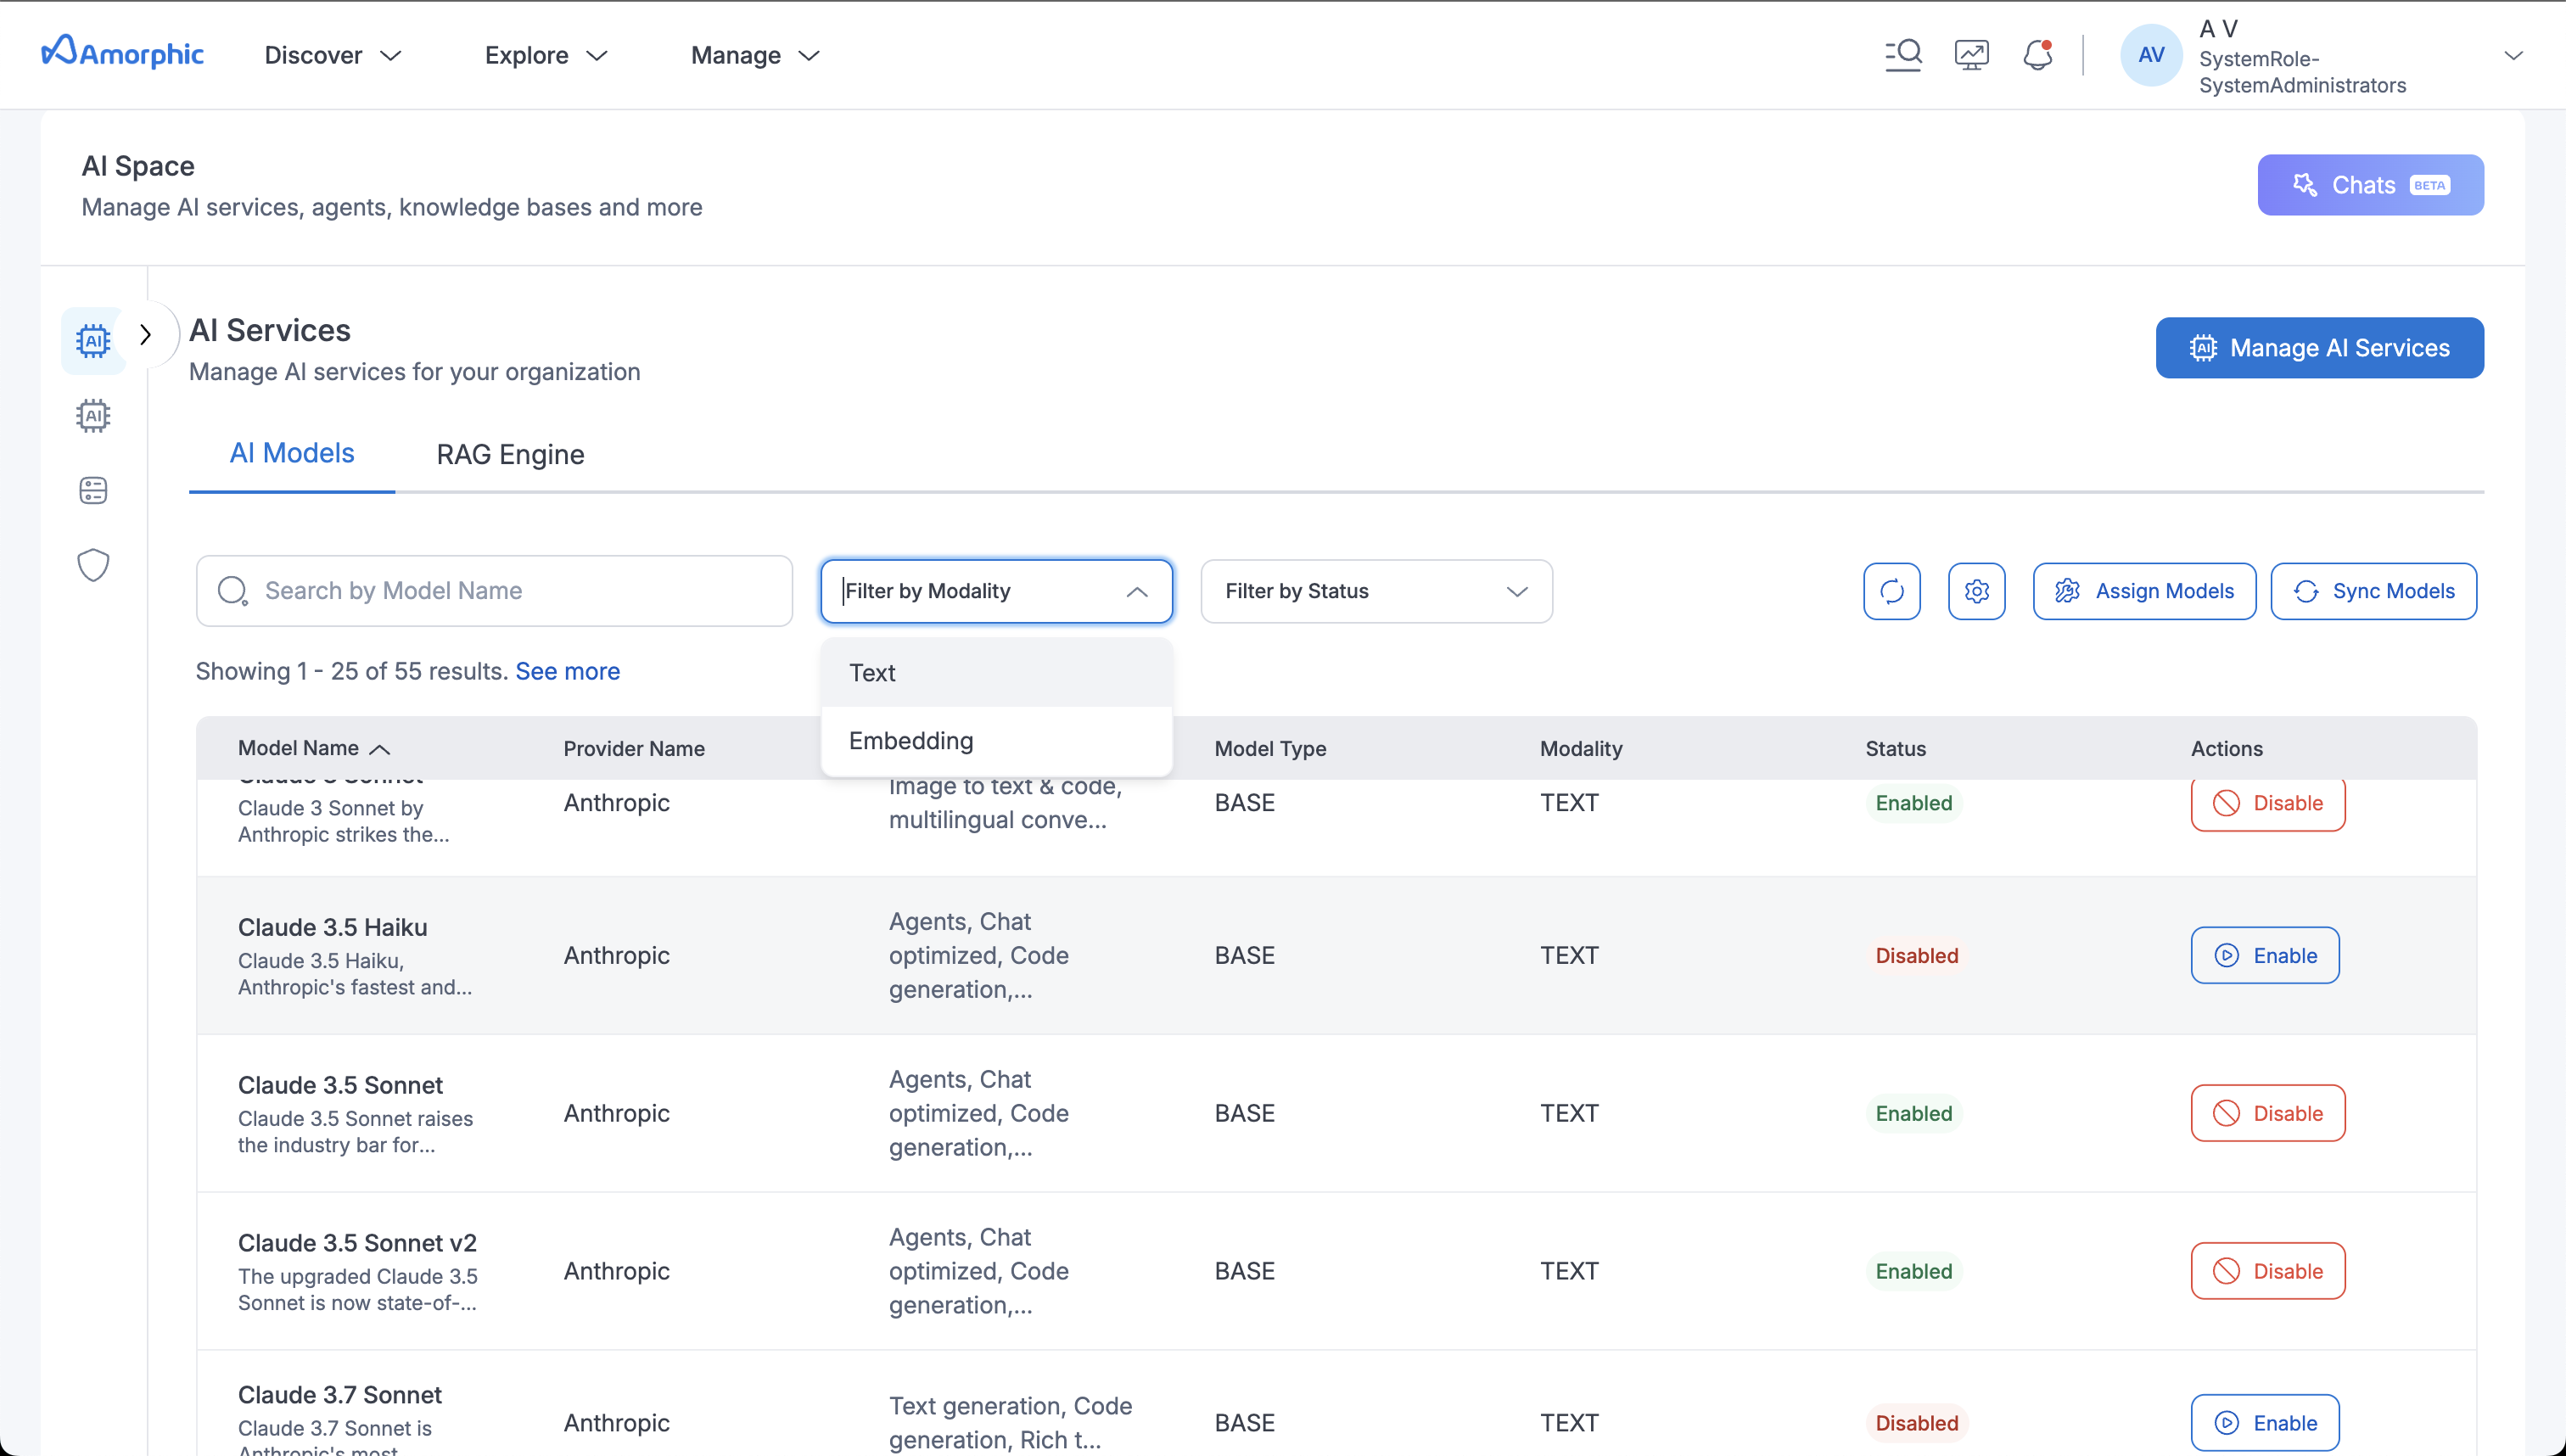The image size is (2566, 1456).
Task: Expand the Discover navigation menu
Action: tap(333, 55)
